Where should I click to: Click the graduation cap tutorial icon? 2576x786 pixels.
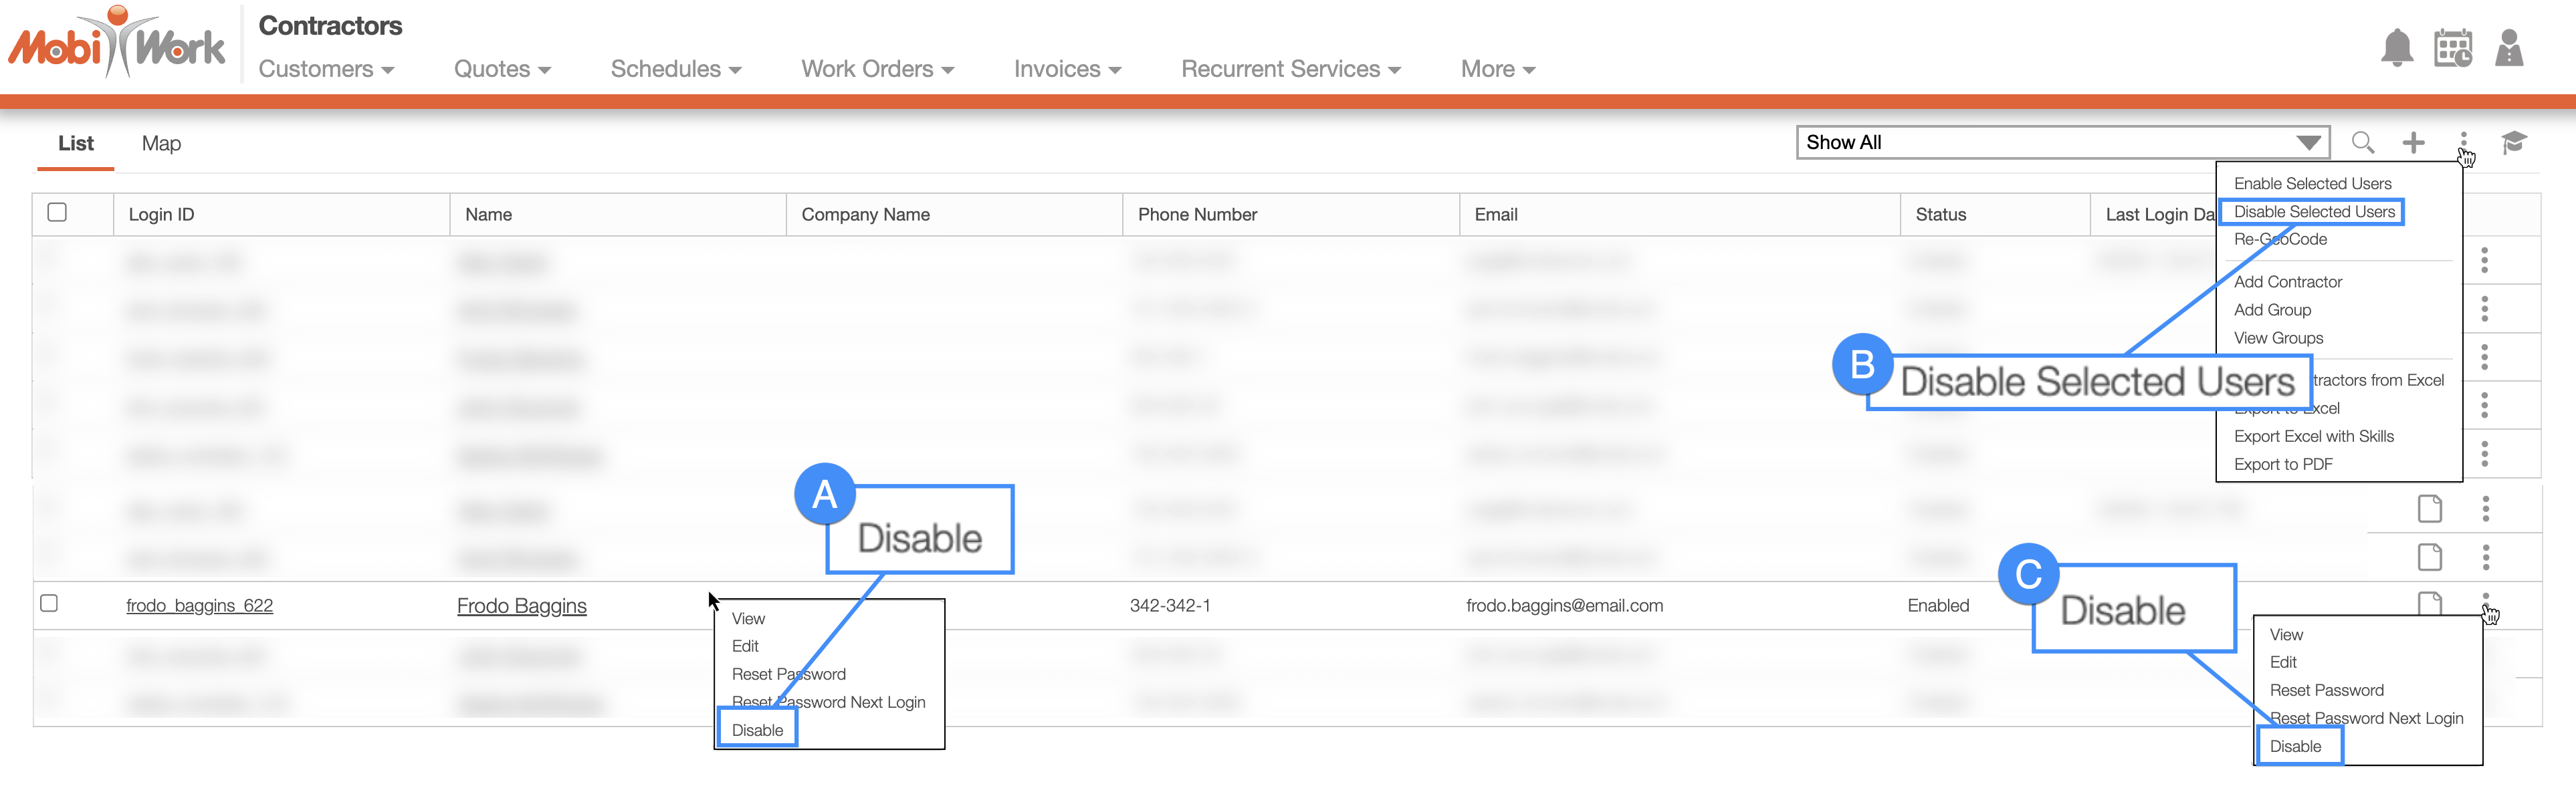2513,142
